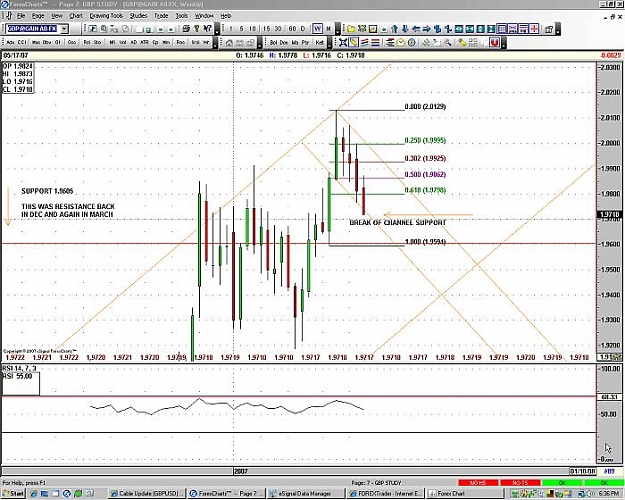Click the blue up arrow icon
Screen dimensions: 625x500
point(394,29)
